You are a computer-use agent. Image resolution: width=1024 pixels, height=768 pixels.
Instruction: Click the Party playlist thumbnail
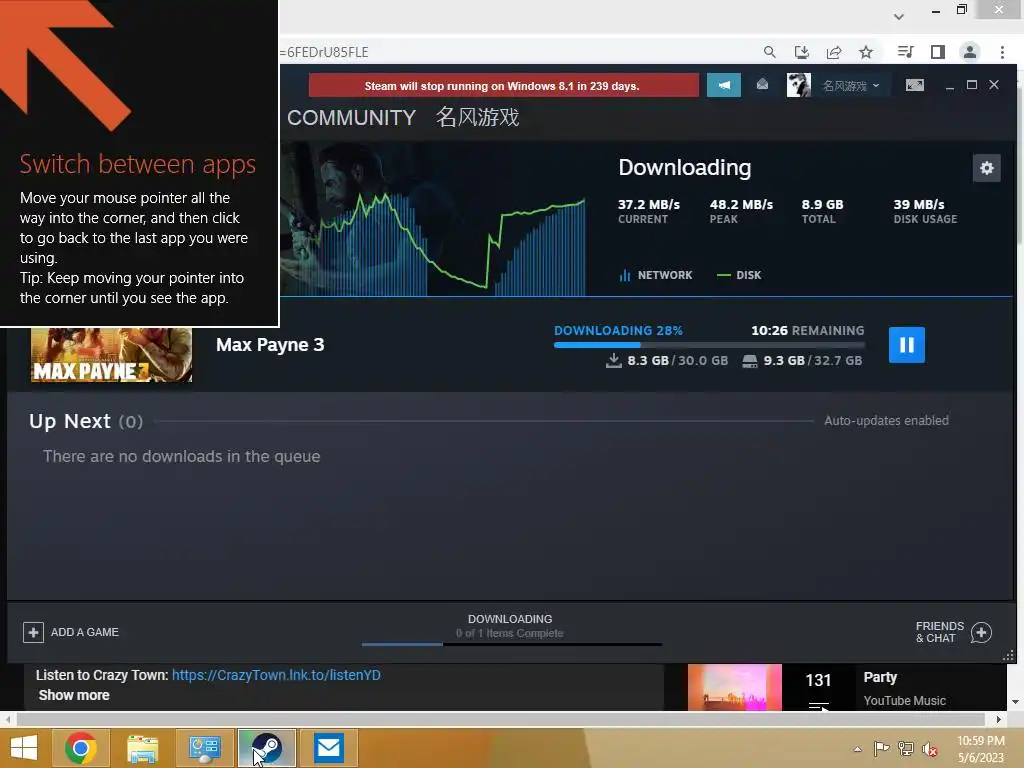[x=734, y=687]
